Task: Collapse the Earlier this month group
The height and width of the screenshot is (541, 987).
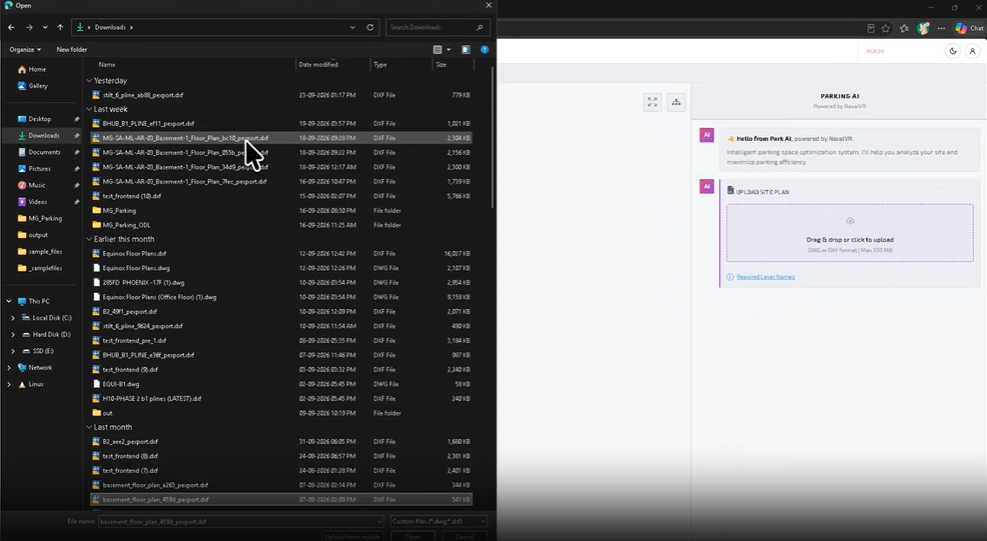Action: click(89, 239)
